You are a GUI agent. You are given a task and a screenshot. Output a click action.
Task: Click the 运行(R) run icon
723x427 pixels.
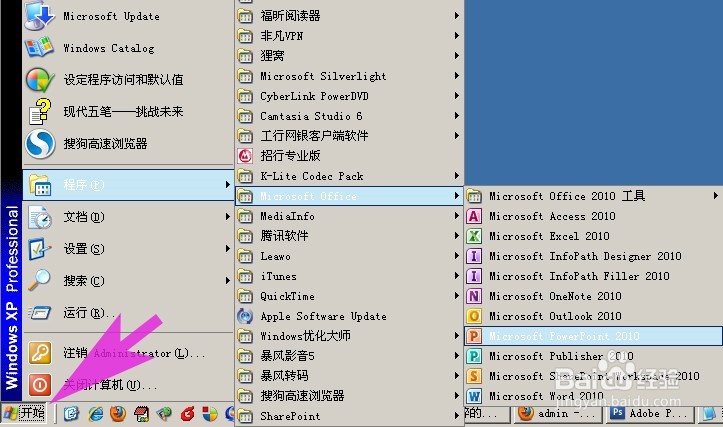pyautogui.click(x=40, y=313)
